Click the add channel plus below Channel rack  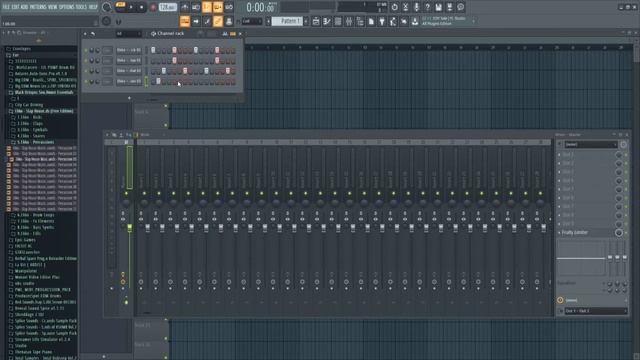(129, 98)
